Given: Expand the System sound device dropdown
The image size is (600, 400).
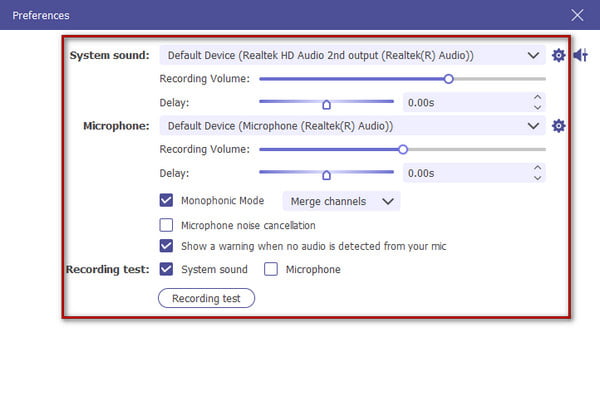Looking at the screenshot, I should coord(352,56).
